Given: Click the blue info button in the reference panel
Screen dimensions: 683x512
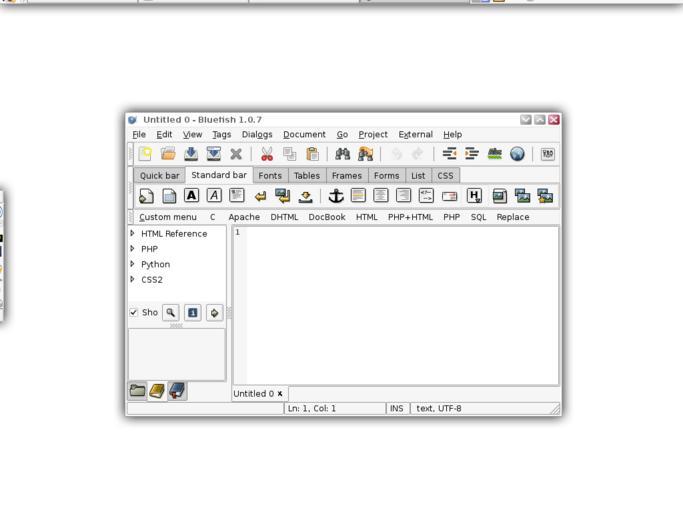Looking at the screenshot, I should pos(193,312).
